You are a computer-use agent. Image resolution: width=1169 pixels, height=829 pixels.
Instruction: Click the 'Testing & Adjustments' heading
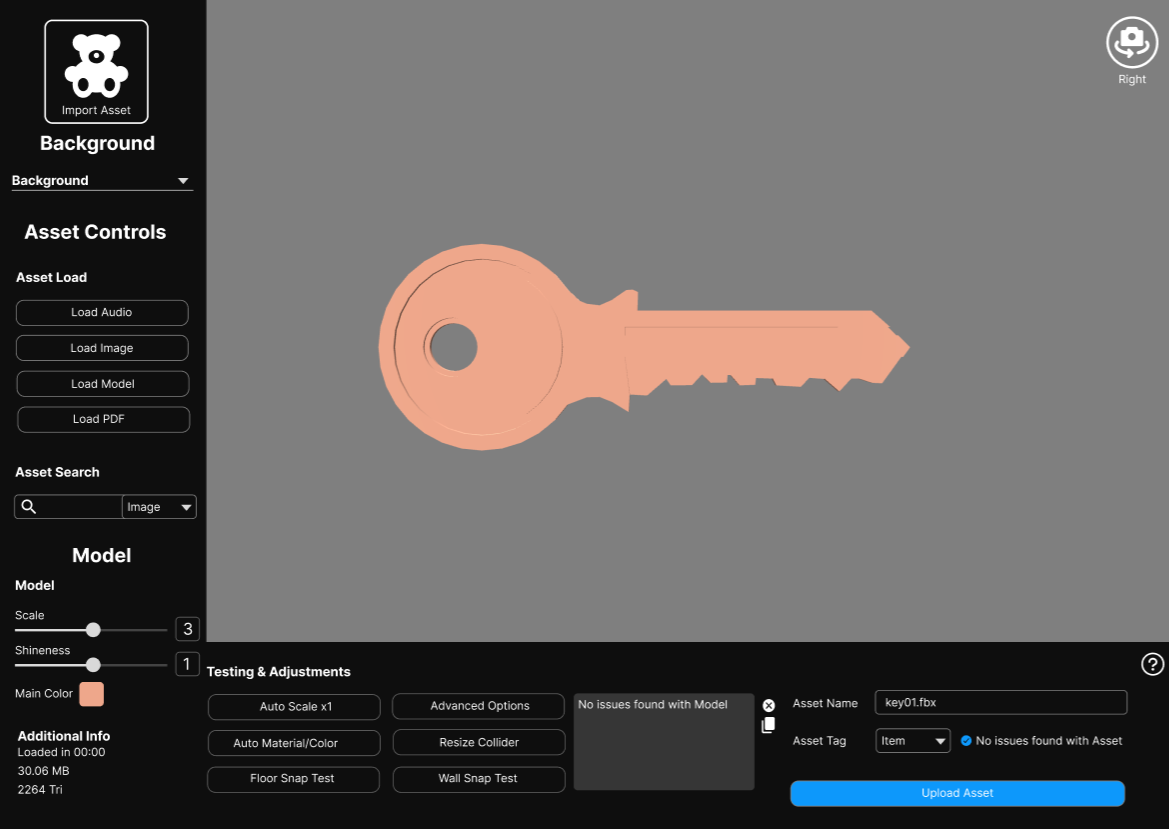[278, 672]
